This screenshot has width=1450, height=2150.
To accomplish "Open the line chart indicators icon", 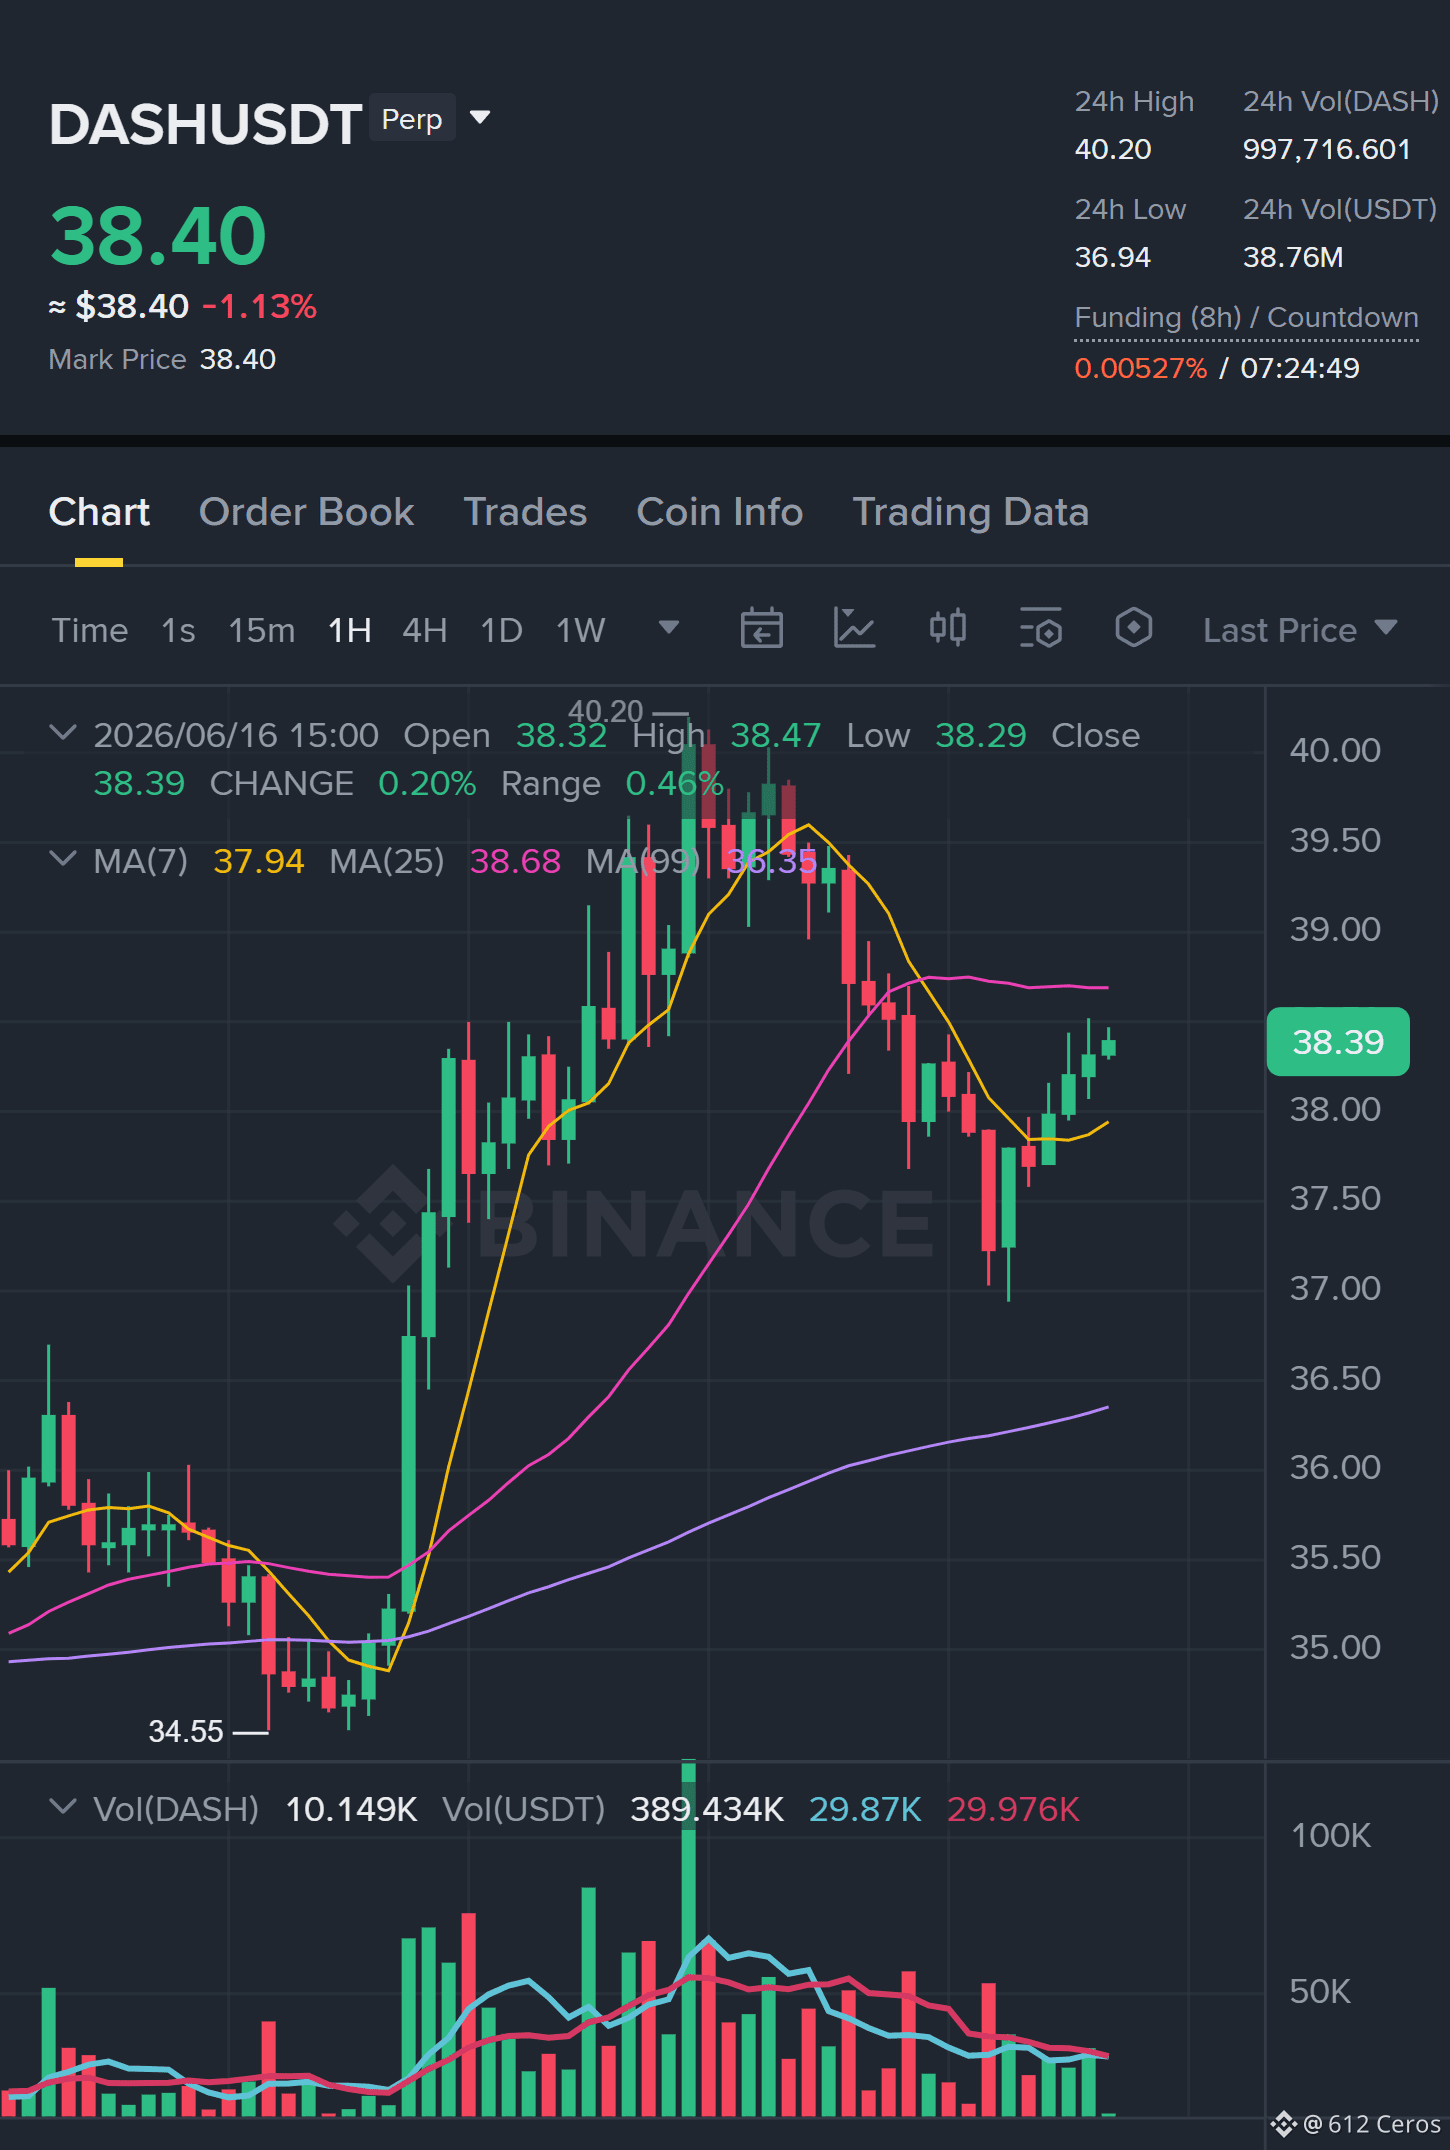I will (x=854, y=629).
